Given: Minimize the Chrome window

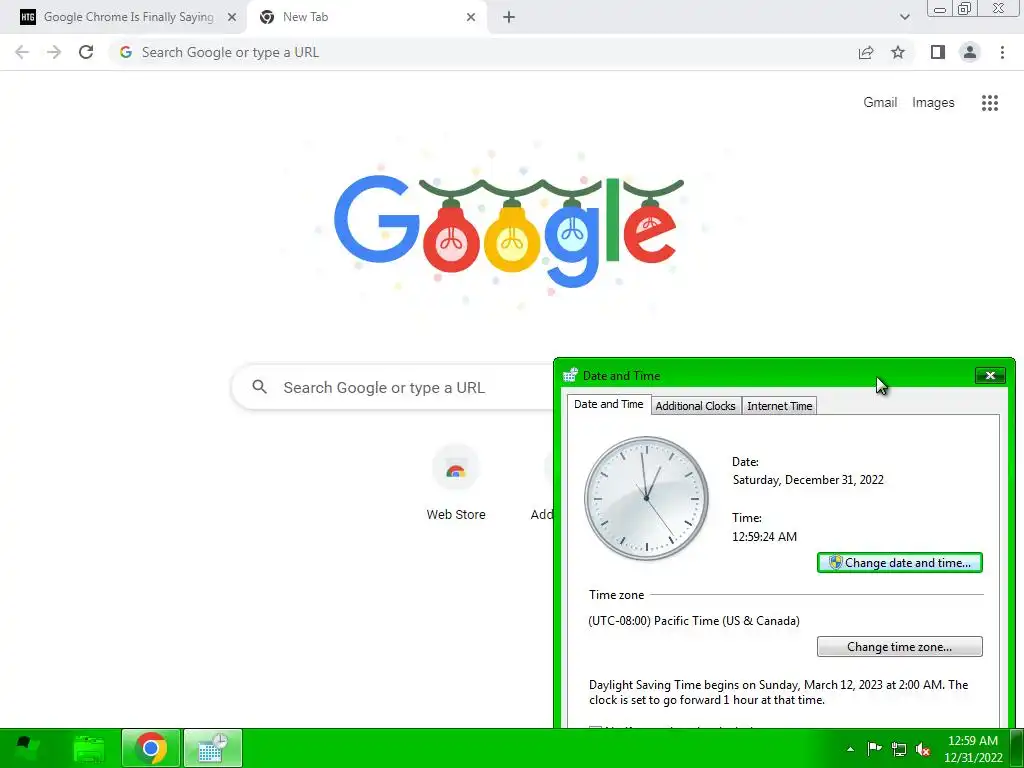Looking at the screenshot, I should pyautogui.click(x=940, y=9).
